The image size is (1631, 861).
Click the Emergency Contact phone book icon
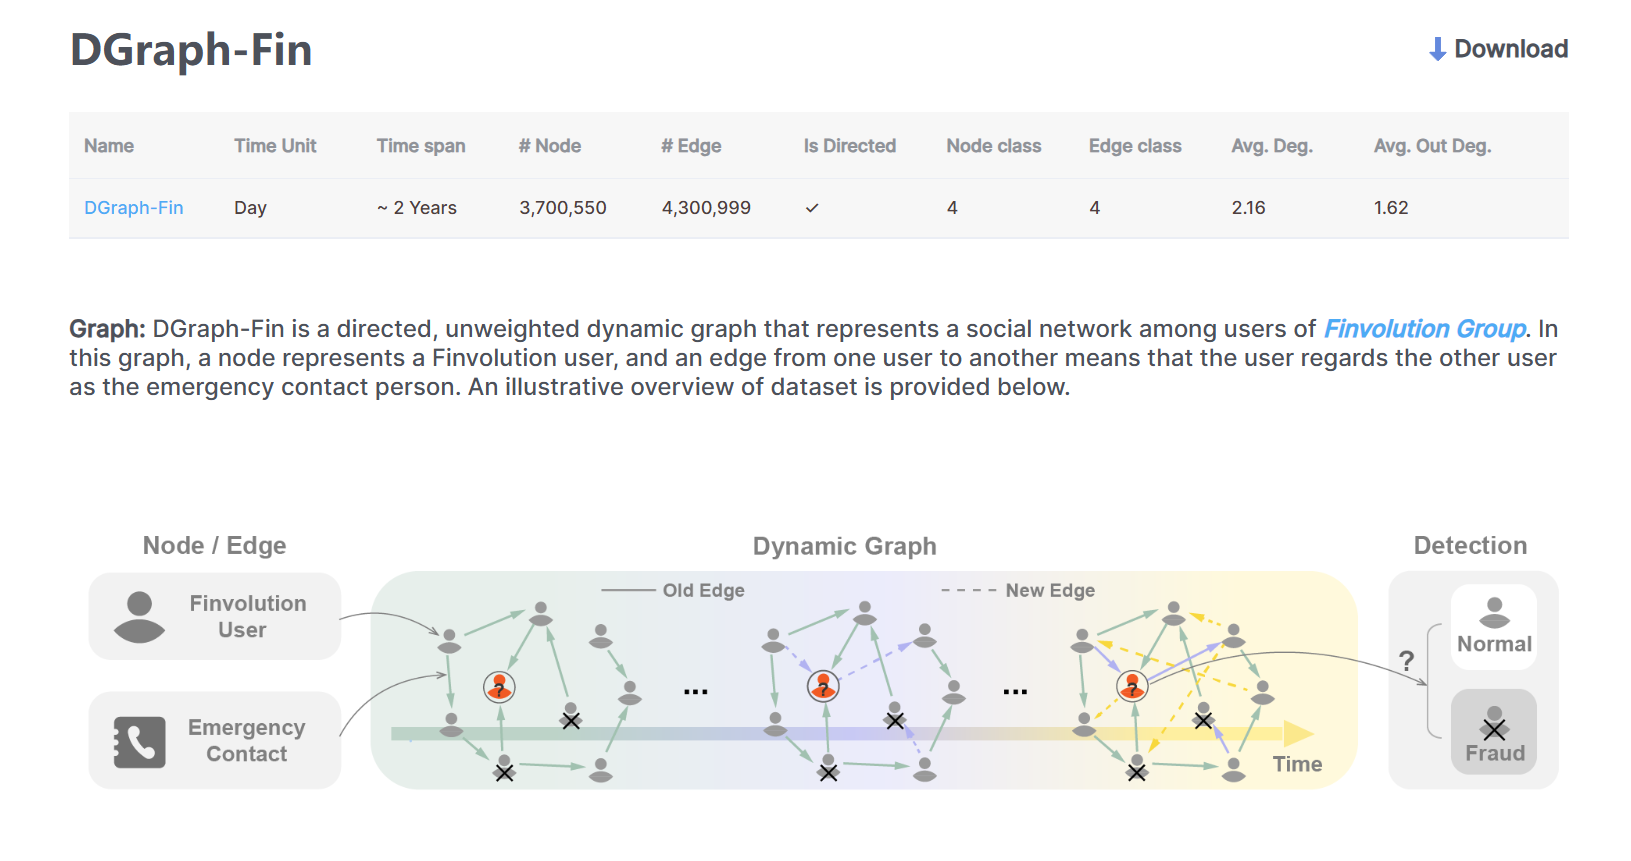point(140,742)
